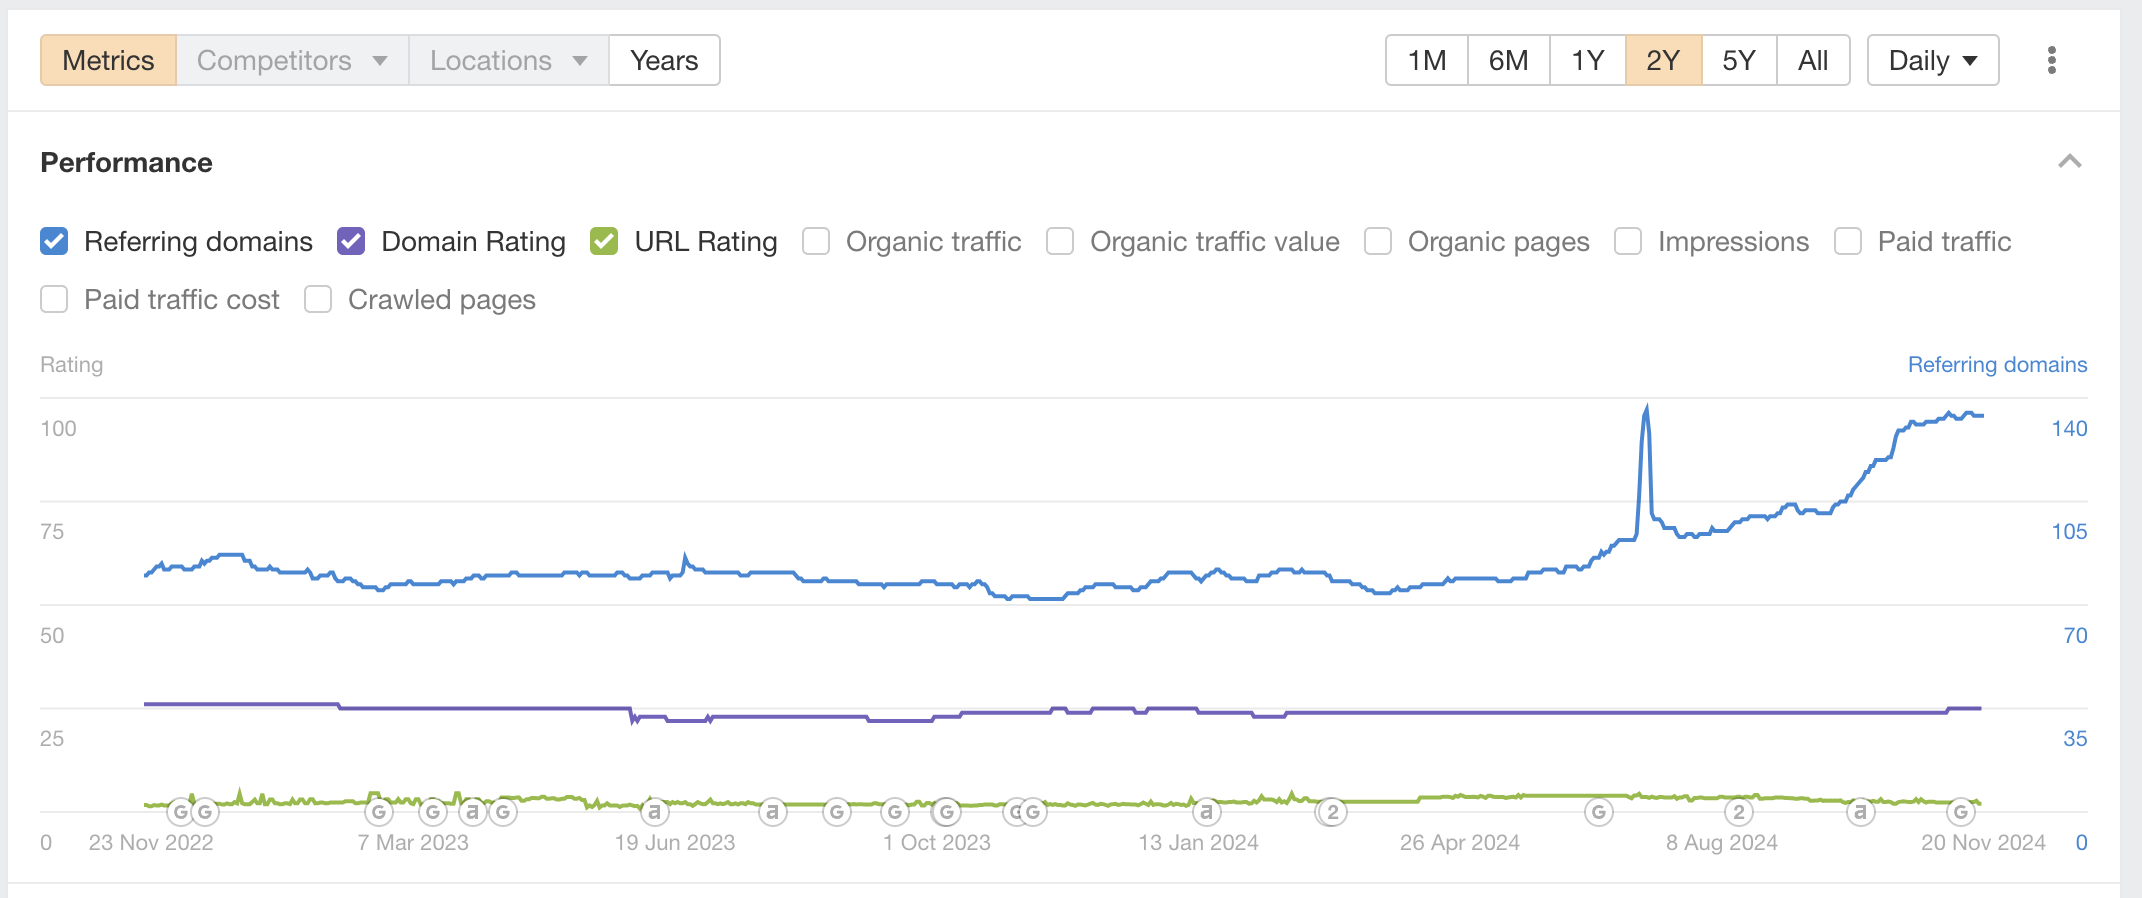
Task: Check the Impressions metric
Action: point(1627,241)
